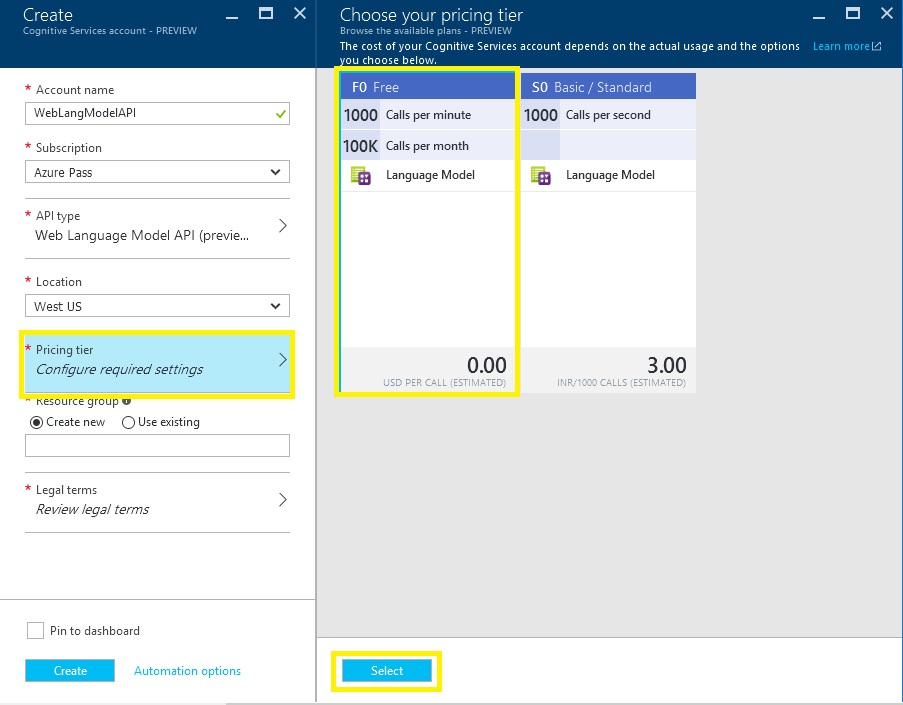Image resolution: width=903 pixels, height=705 pixels.
Task: Open the Subscription dropdown showing Azure Pass
Action: point(157,172)
